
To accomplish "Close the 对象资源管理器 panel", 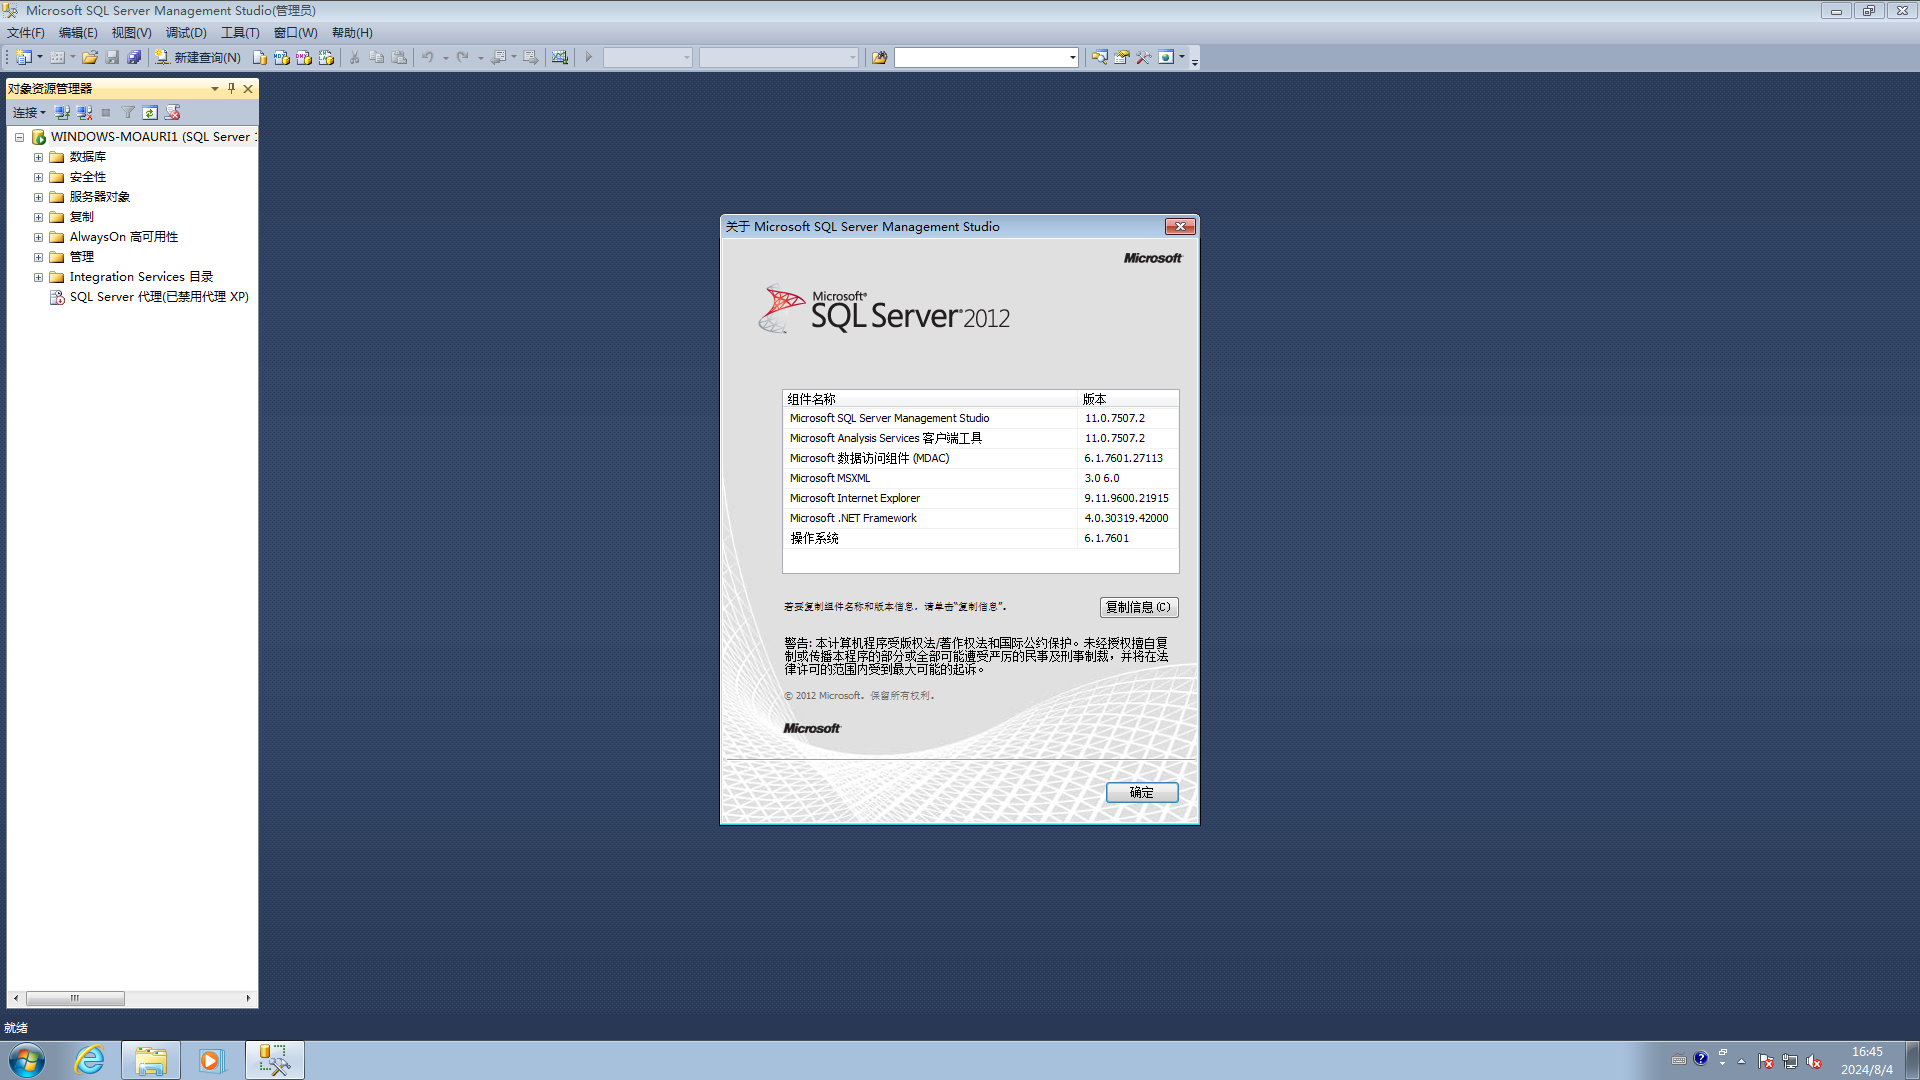I will coord(248,89).
